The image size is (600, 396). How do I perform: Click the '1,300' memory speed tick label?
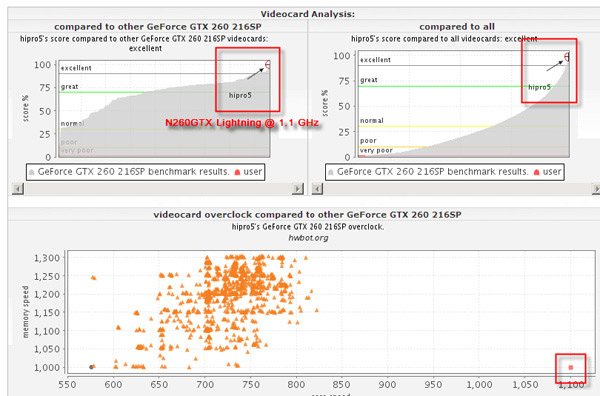click(x=47, y=258)
